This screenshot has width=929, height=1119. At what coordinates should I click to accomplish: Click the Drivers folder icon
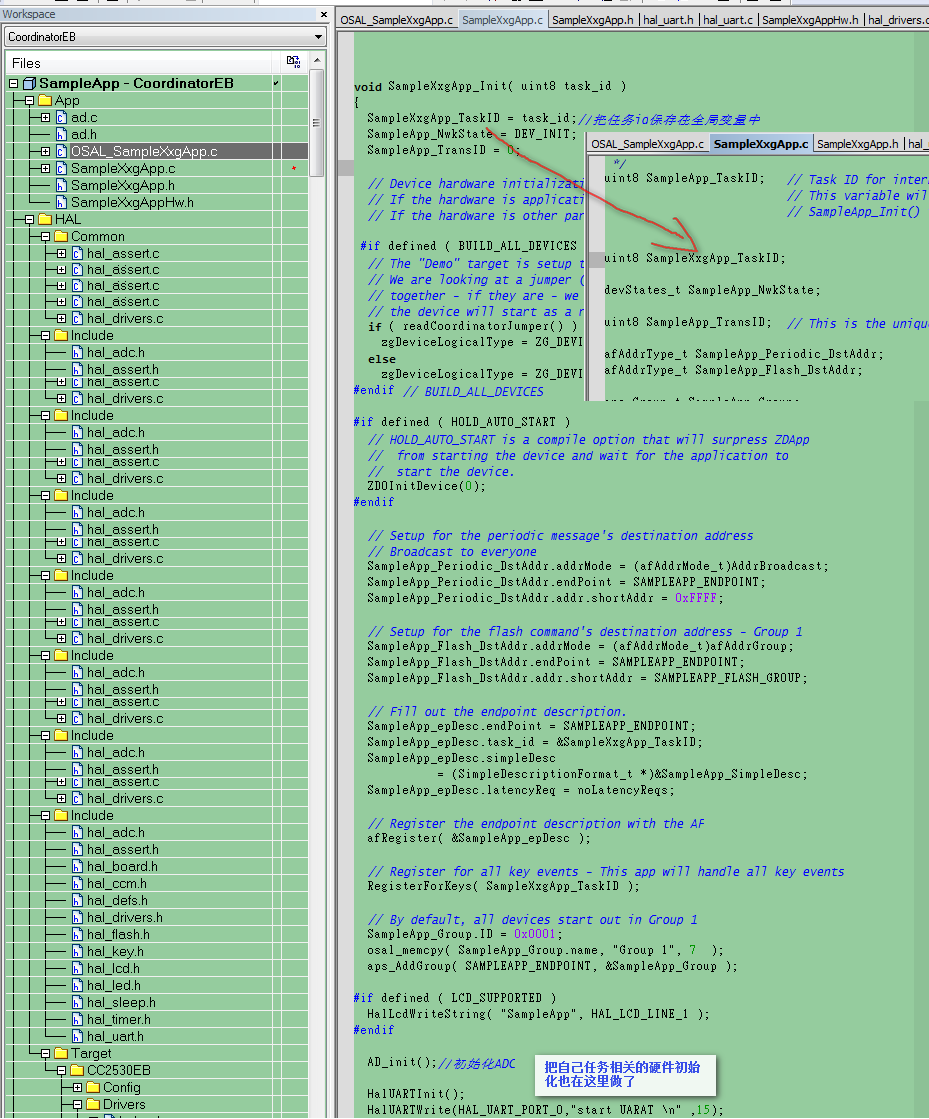click(93, 1105)
